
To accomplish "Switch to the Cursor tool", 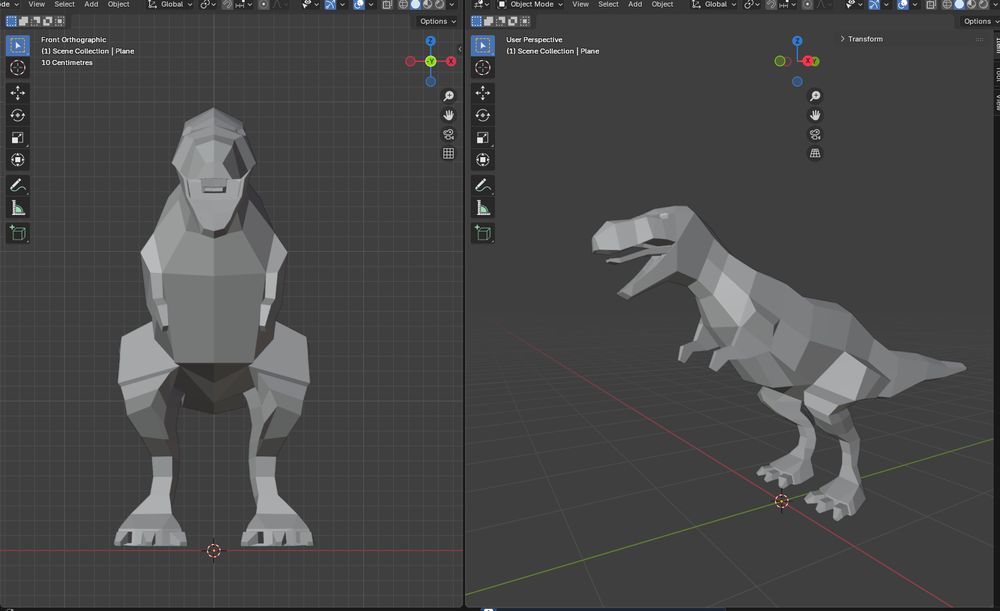I will coord(17,68).
